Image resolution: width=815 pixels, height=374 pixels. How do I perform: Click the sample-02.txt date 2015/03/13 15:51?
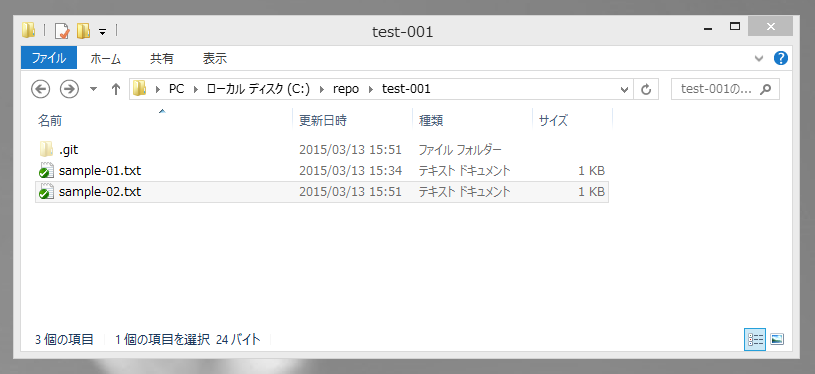(350, 192)
